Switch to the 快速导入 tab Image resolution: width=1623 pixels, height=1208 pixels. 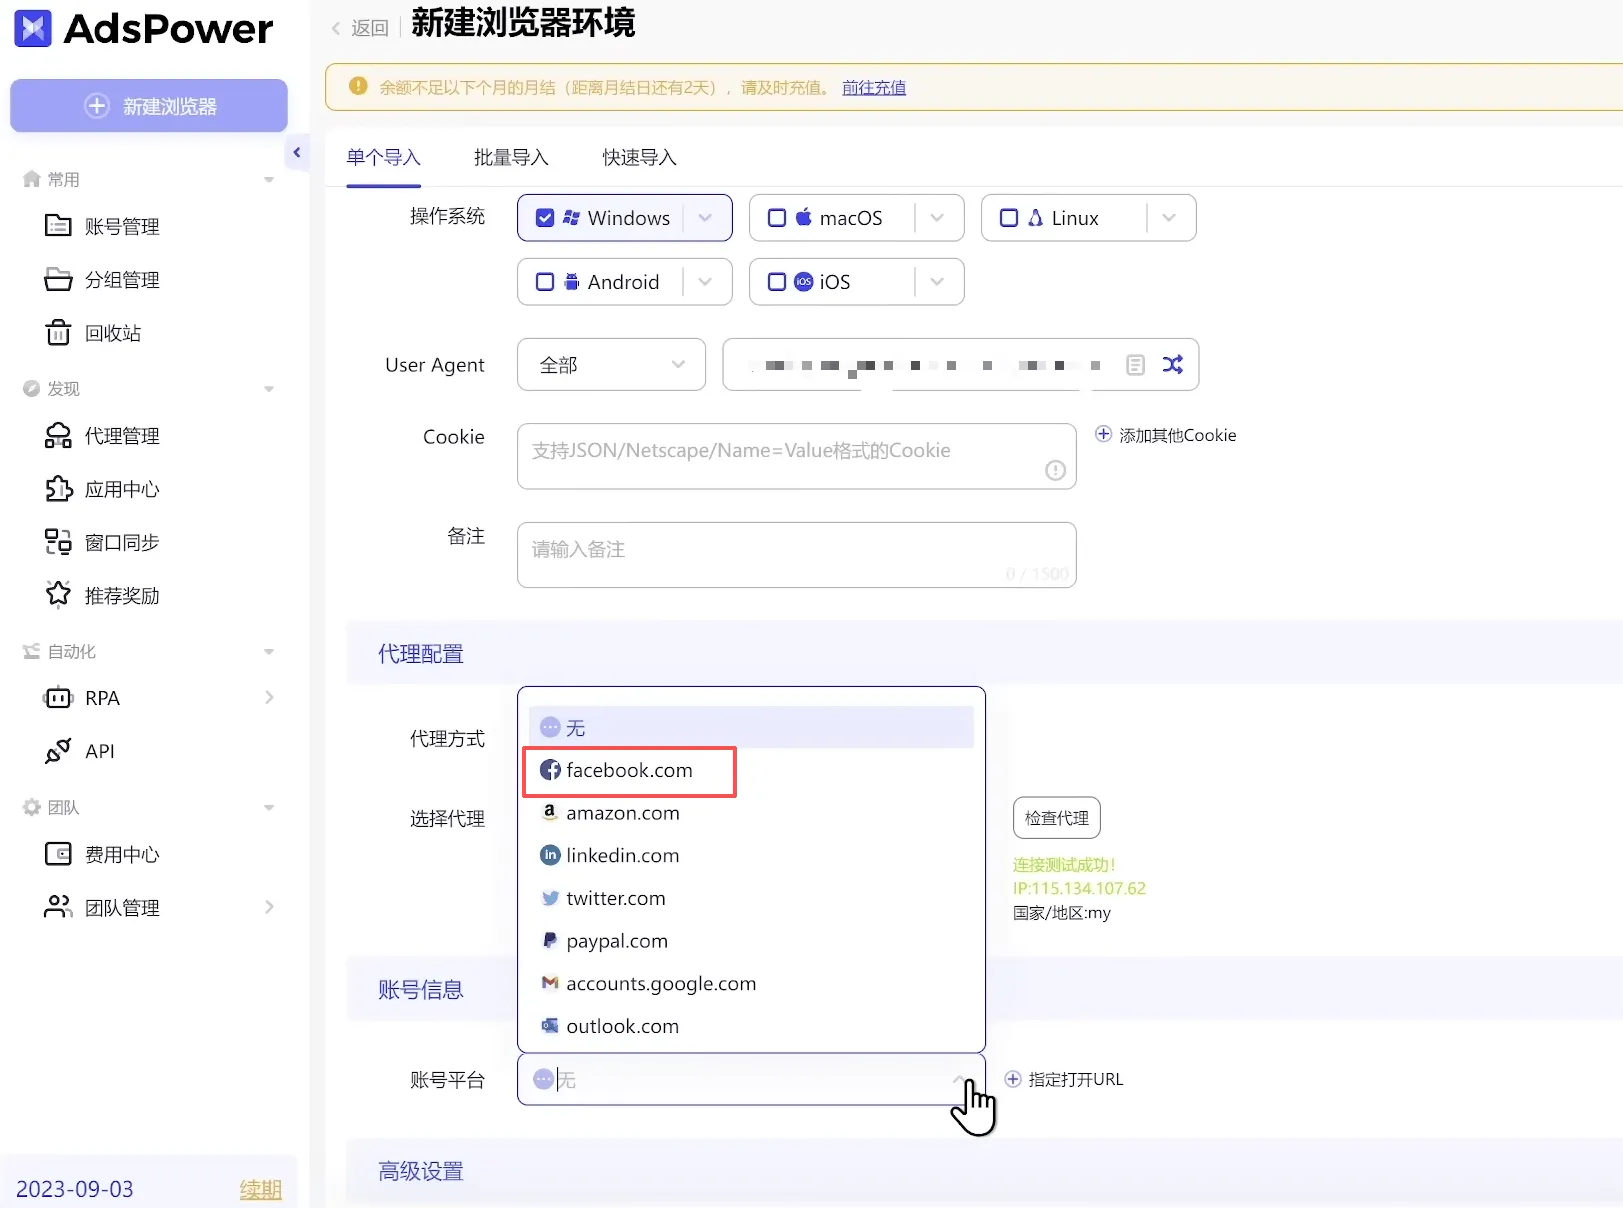pyautogui.click(x=638, y=157)
